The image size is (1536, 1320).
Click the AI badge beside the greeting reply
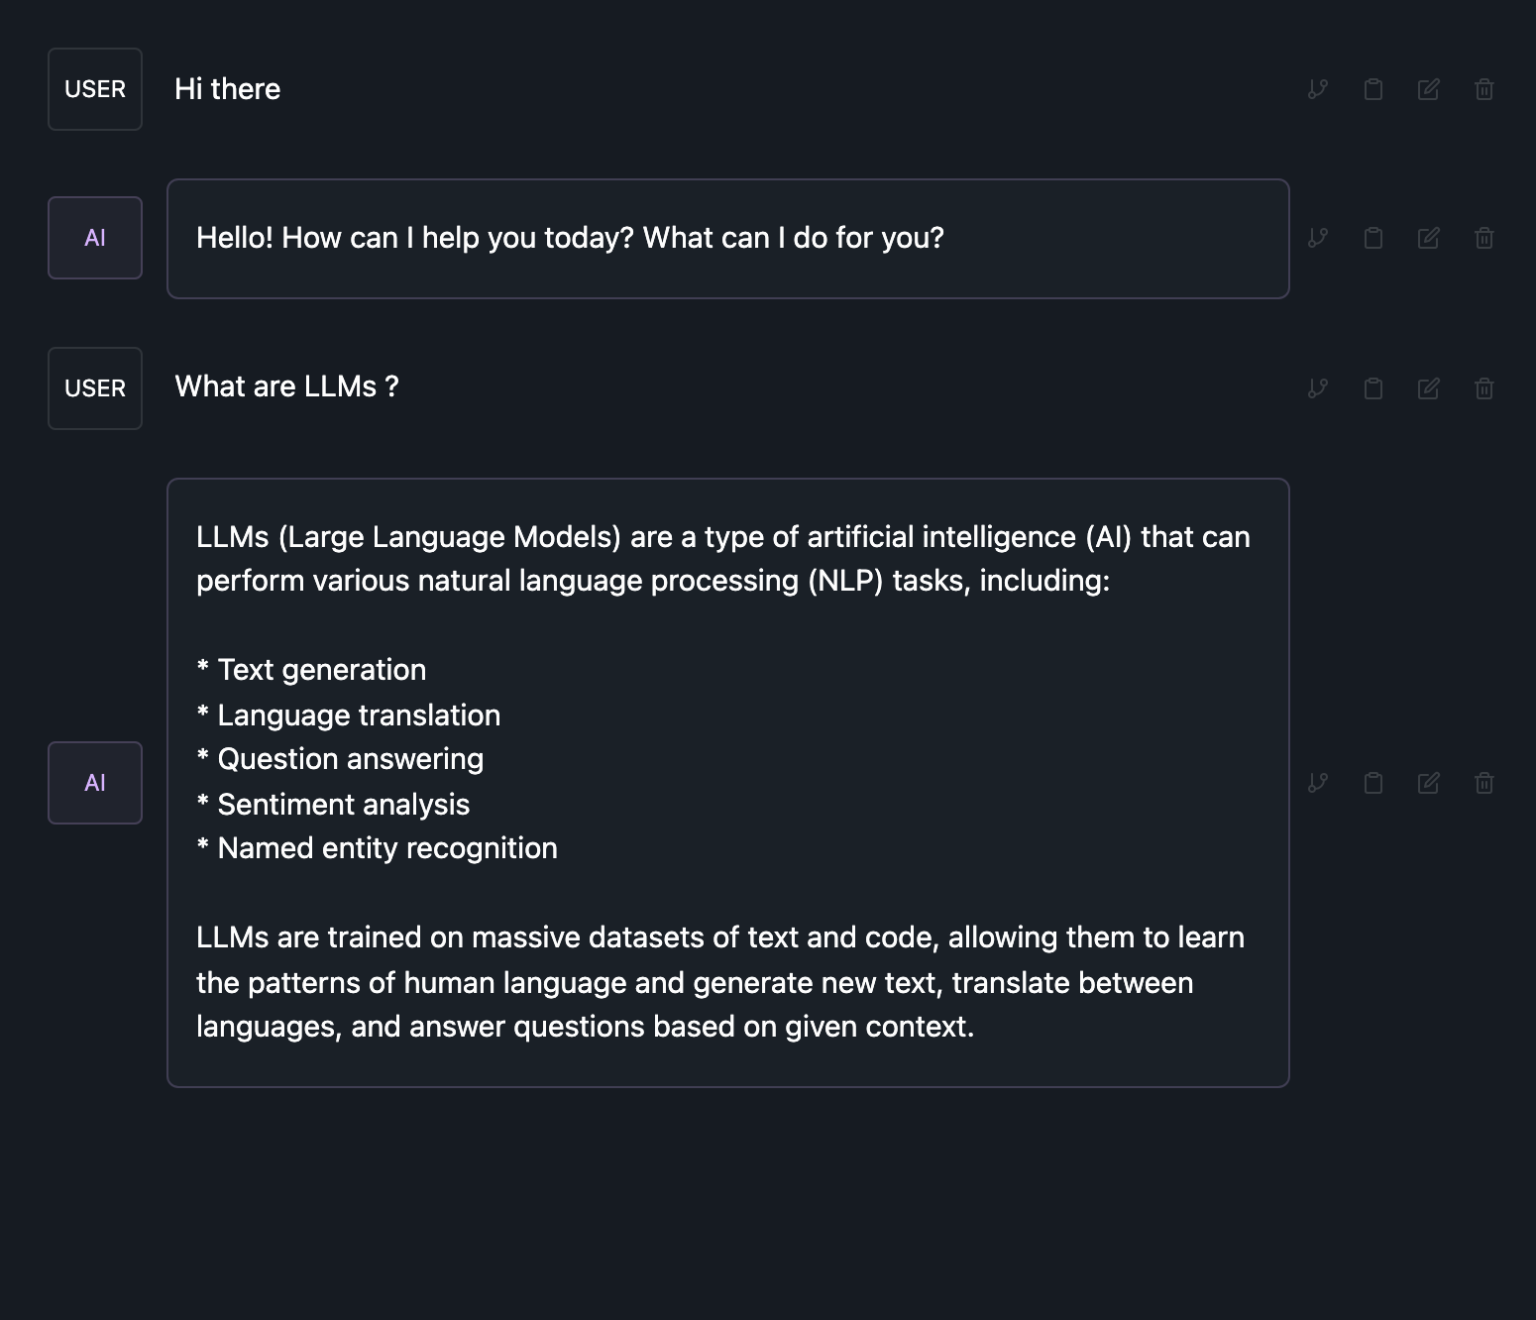[x=95, y=238]
